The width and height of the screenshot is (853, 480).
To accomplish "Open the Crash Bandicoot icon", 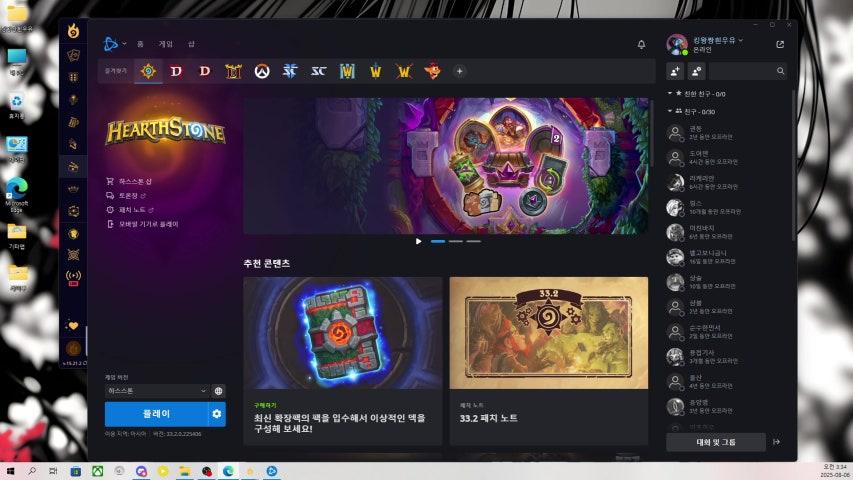I will [x=432, y=71].
